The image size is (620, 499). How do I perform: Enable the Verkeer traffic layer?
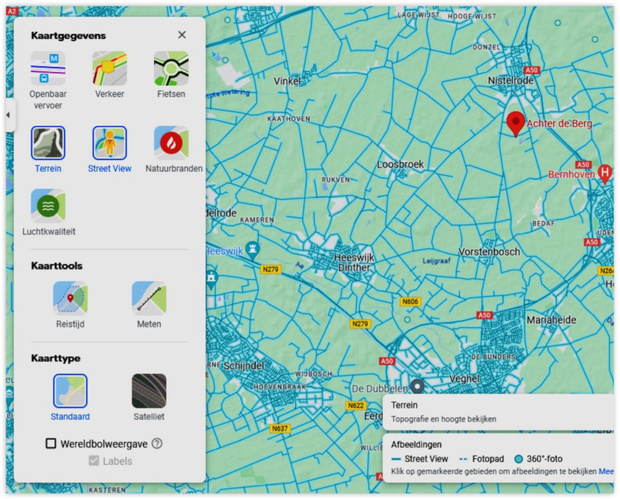(110, 69)
